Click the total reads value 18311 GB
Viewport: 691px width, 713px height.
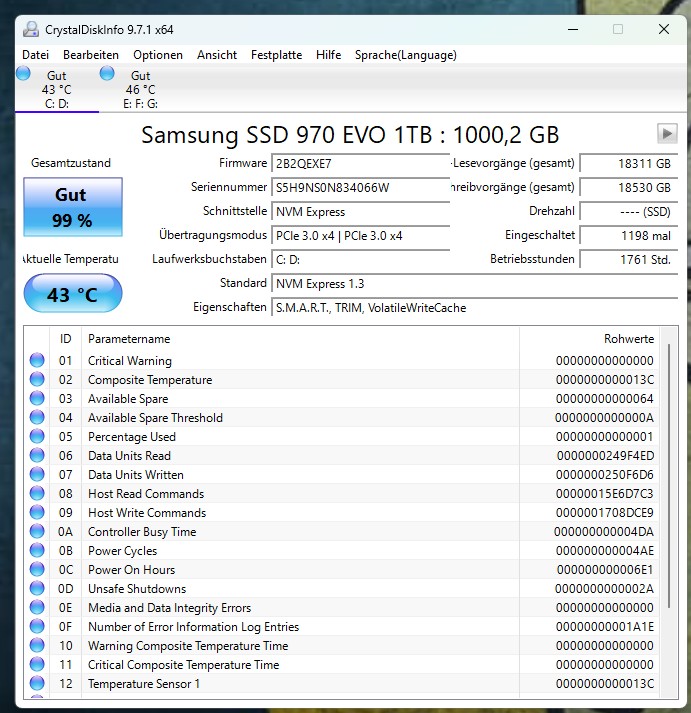(629, 164)
